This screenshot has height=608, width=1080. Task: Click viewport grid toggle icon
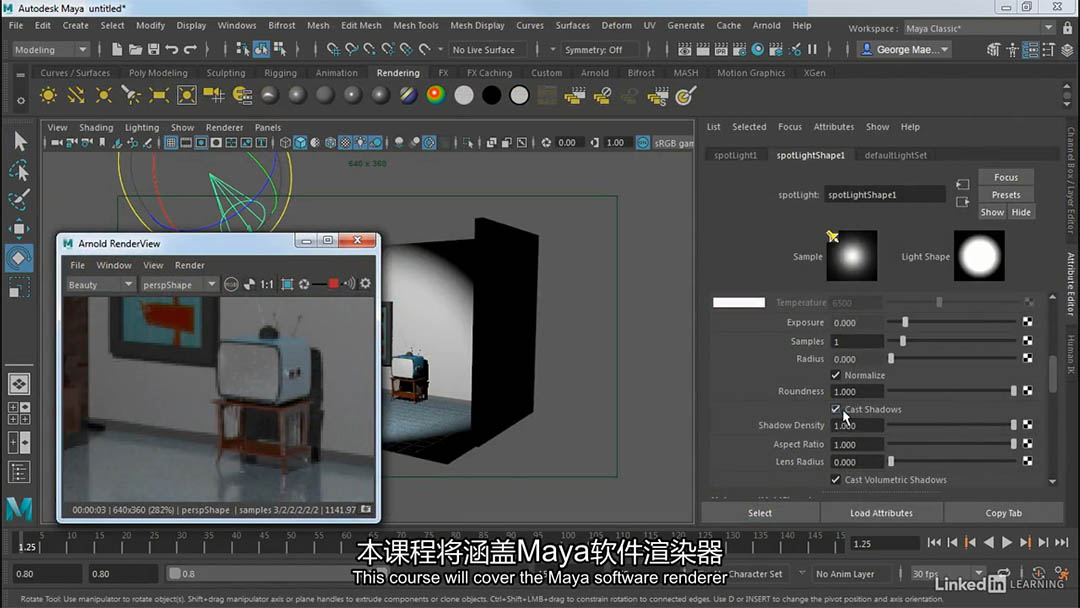(x=171, y=143)
